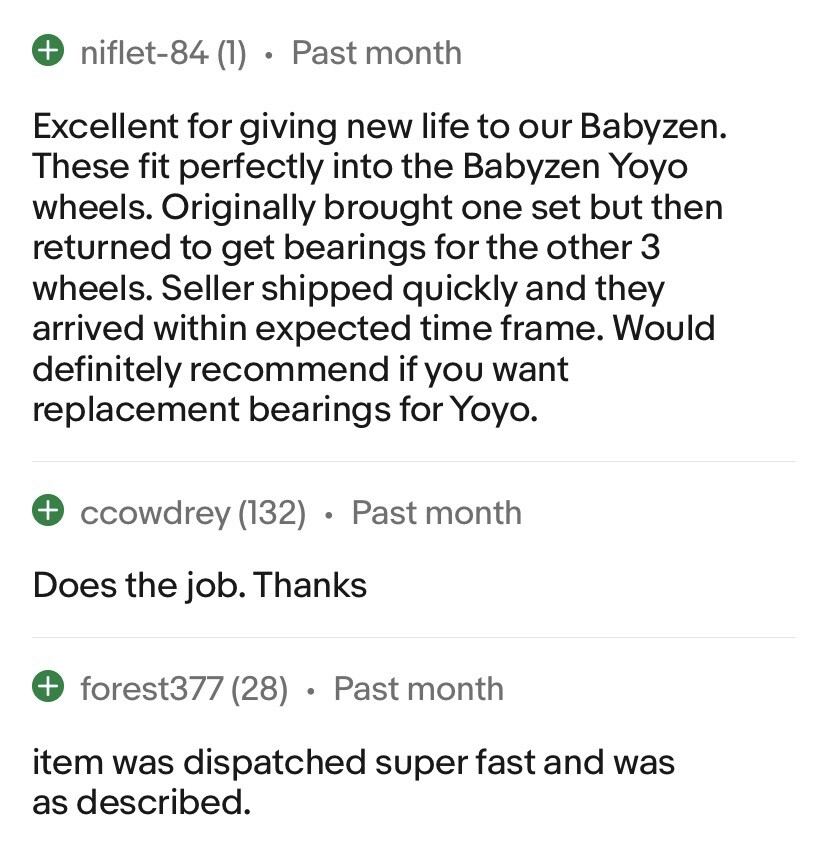Click the divider line below niflet-84's review

click(x=414, y=461)
